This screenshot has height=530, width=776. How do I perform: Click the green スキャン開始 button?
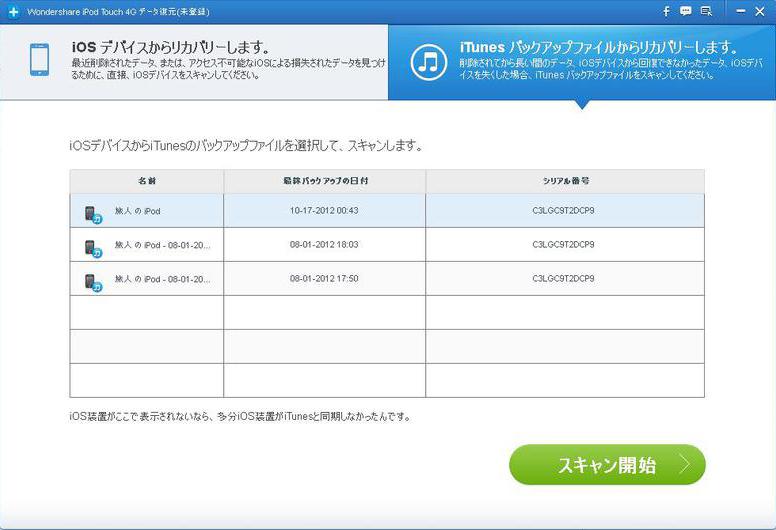(607, 465)
